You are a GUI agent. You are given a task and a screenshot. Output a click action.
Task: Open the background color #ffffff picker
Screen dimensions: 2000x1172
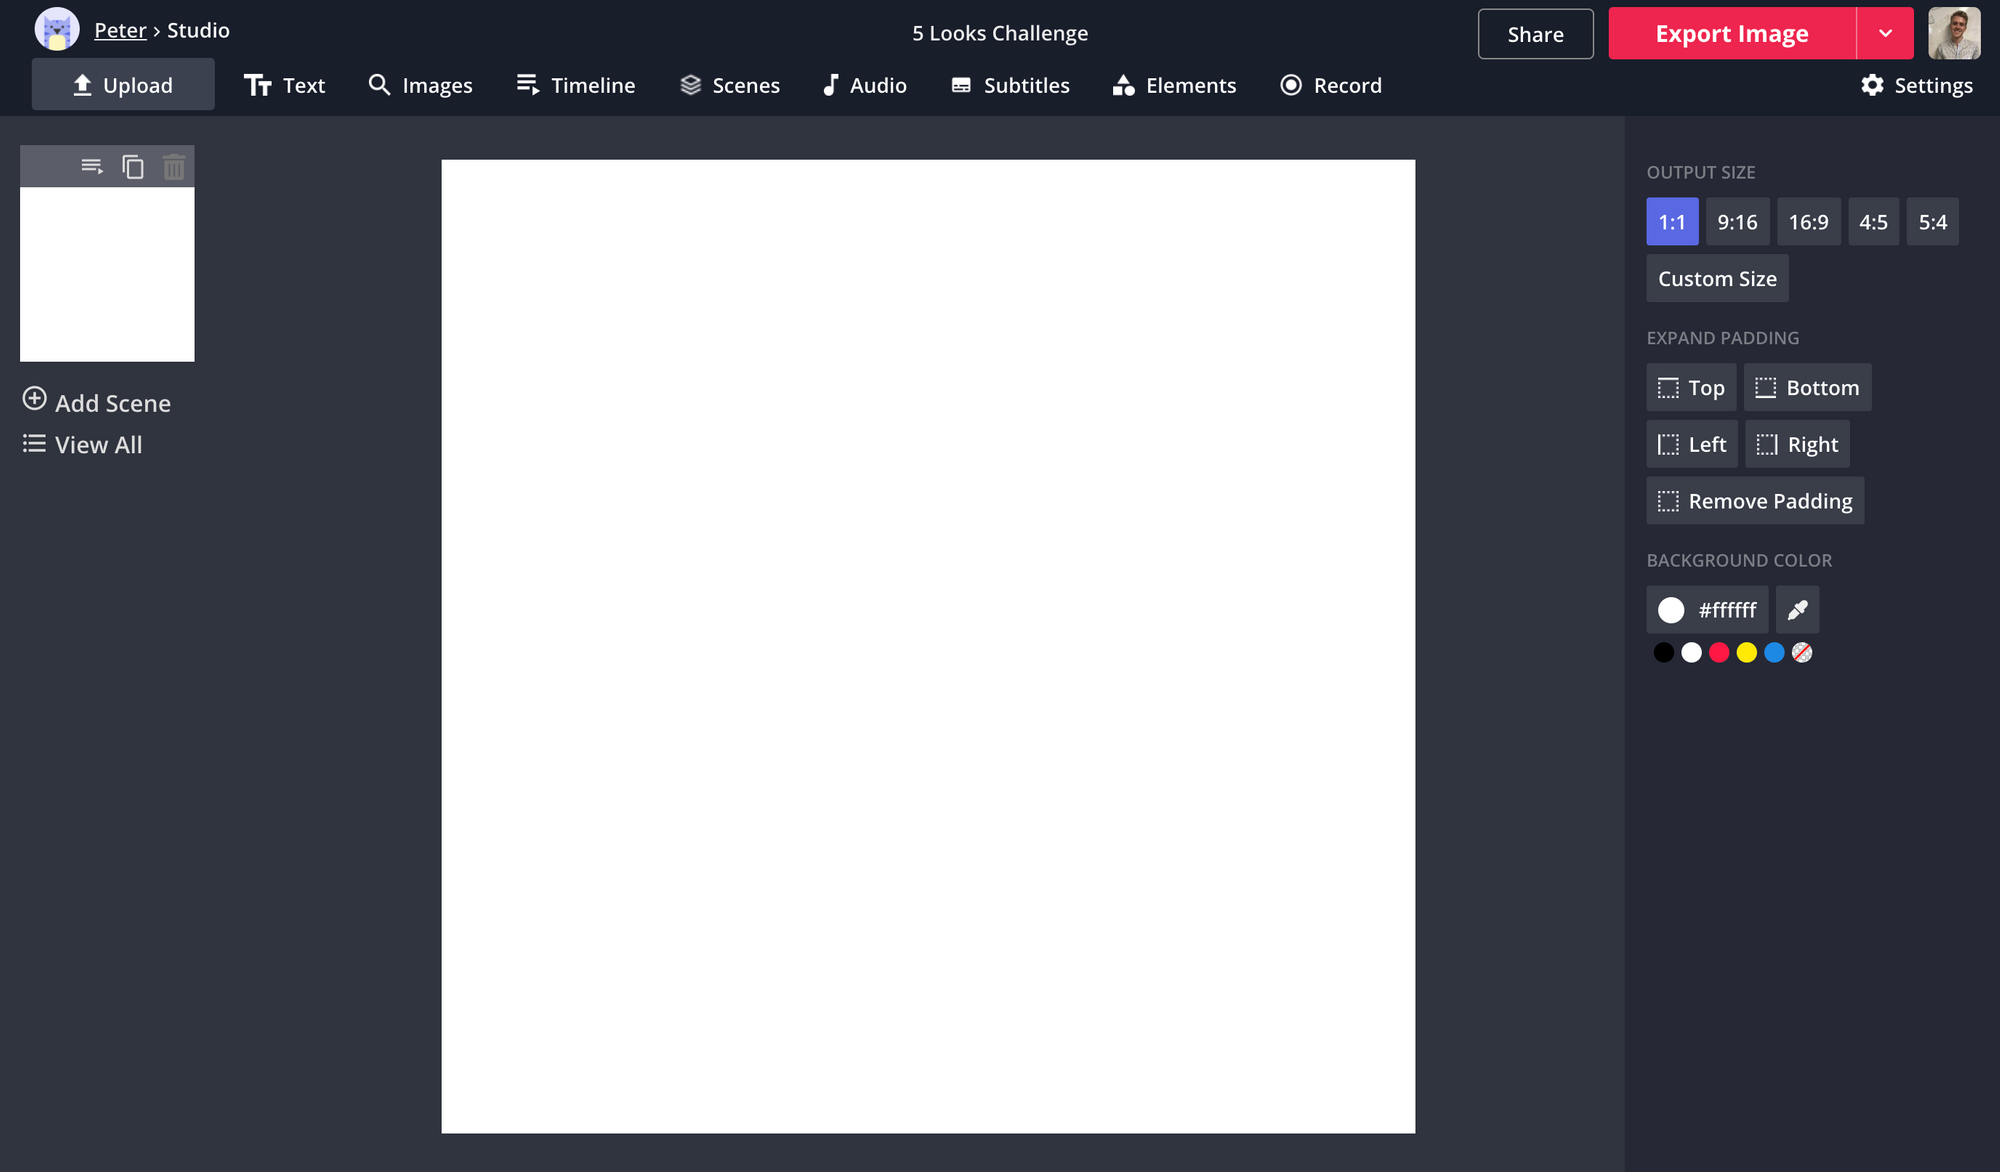pyautogui.click(x=1707, y=610)
